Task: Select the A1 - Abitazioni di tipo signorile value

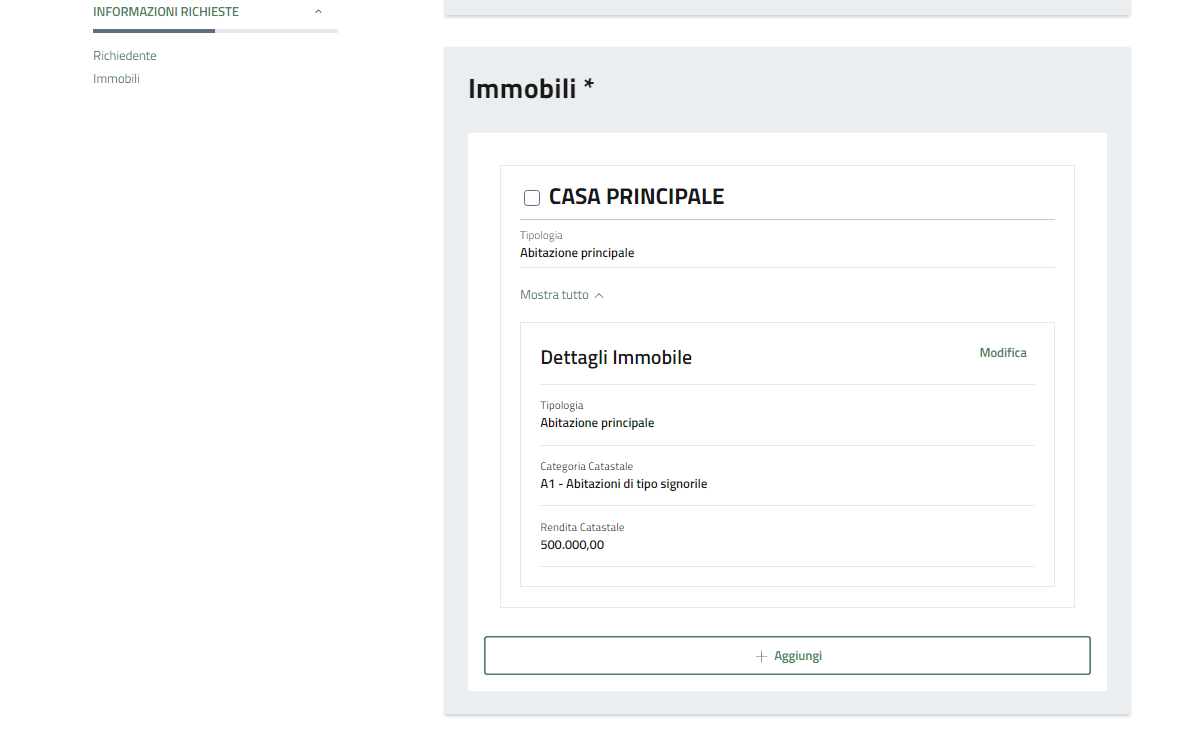Action: point(623,484)
